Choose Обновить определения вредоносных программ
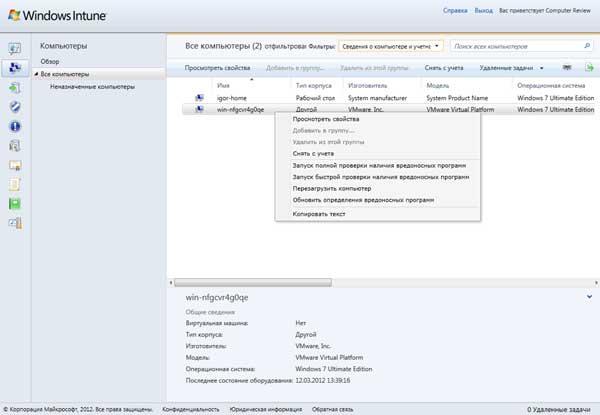 pyautogui.click(x=363, y=200)
